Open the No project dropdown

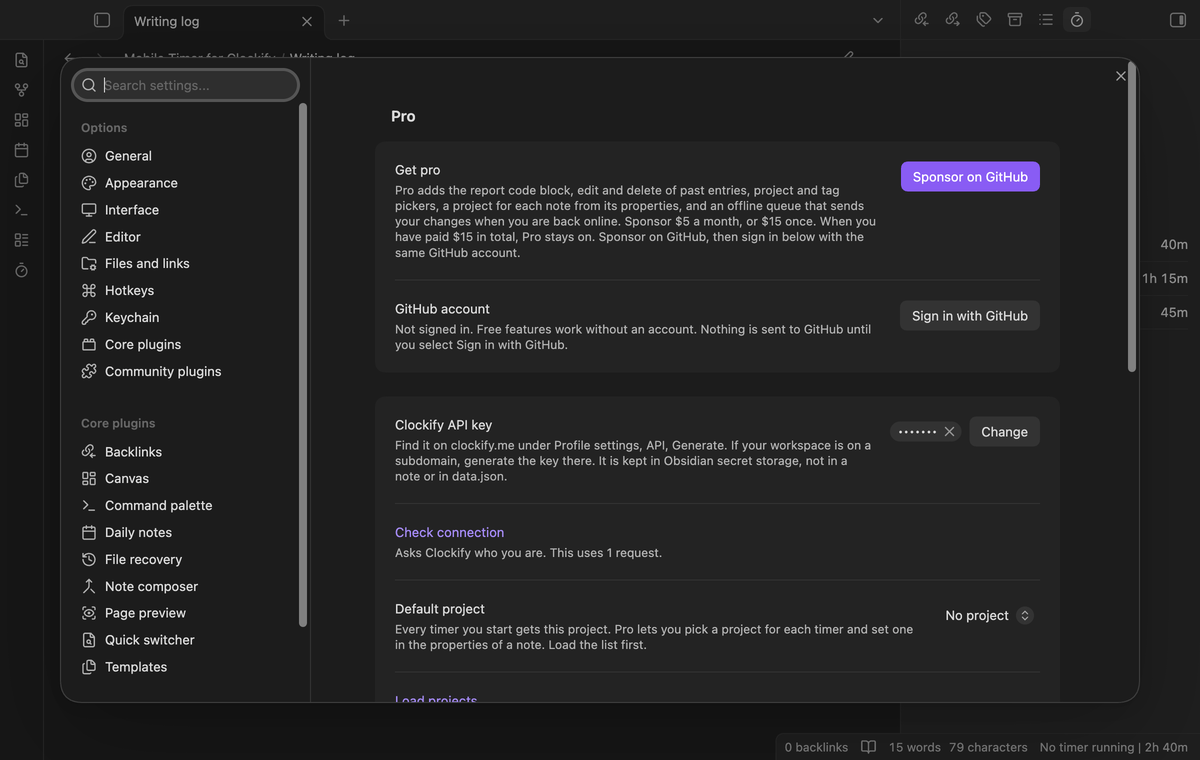pyautogui.click(x=989, y=616)
